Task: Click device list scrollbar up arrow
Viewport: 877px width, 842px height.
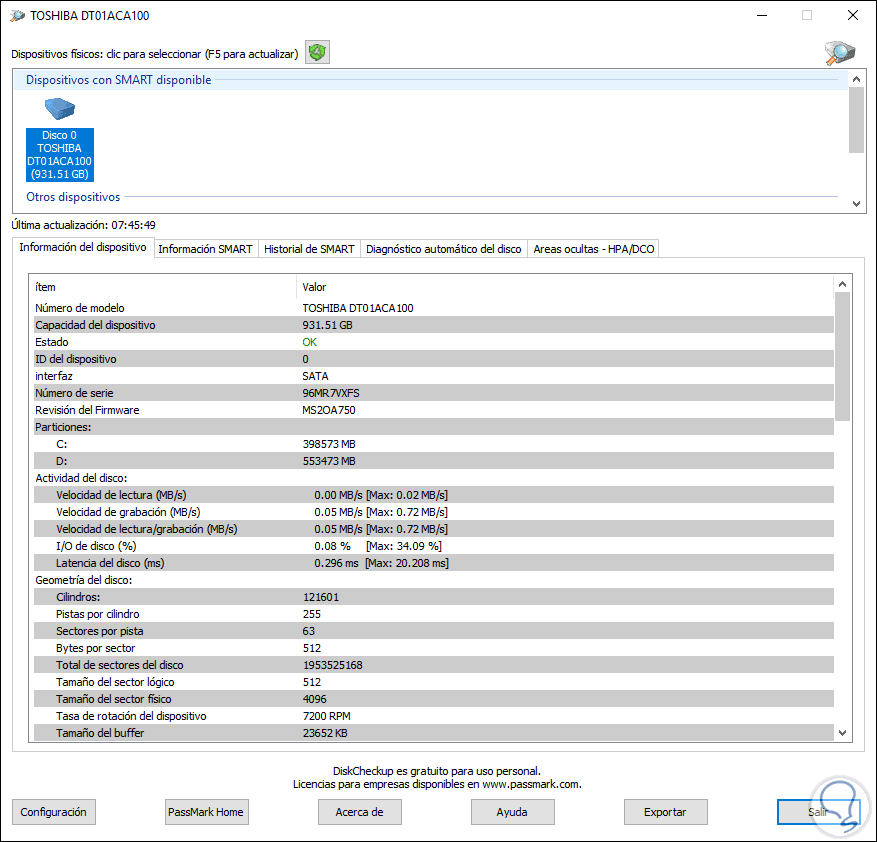Action: [856, 79]
